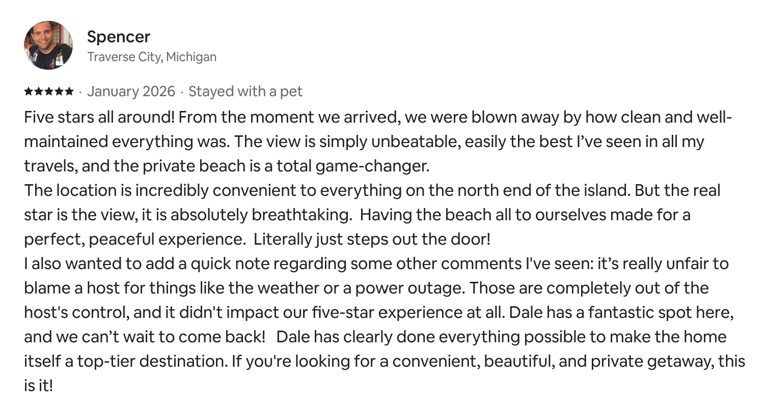768x410 pixels.
Task: Click the phrase five-star experience at all
Action: tap(408, 313)
